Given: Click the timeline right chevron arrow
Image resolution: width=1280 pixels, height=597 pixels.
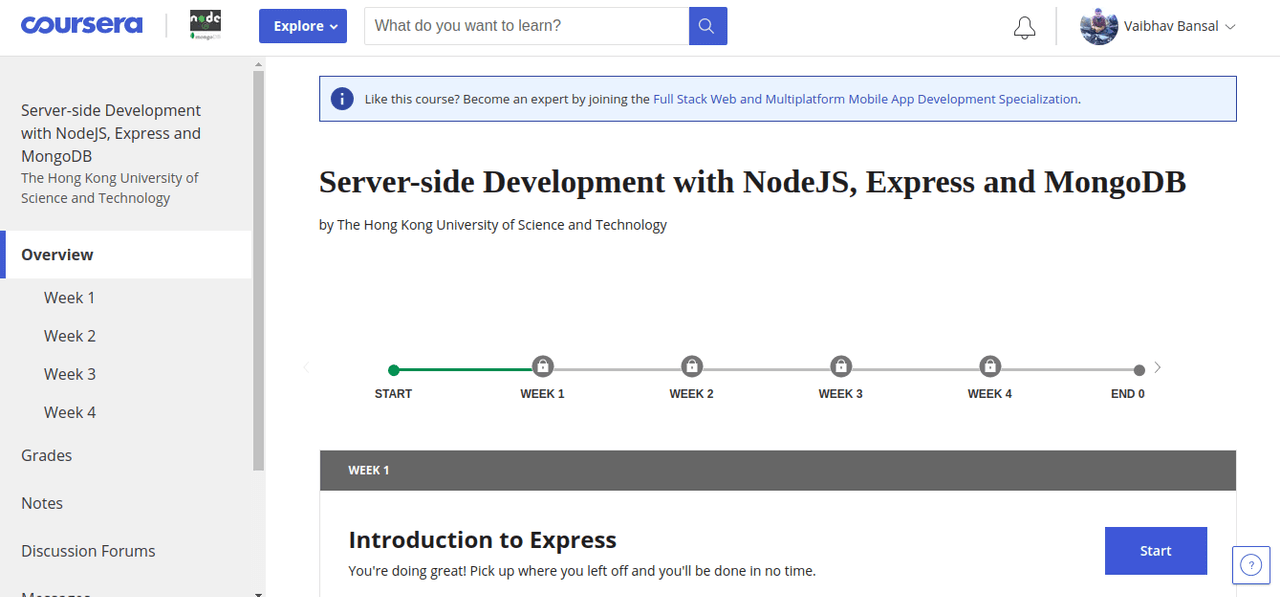Looking at the screenshot, I should (1157, 367).
